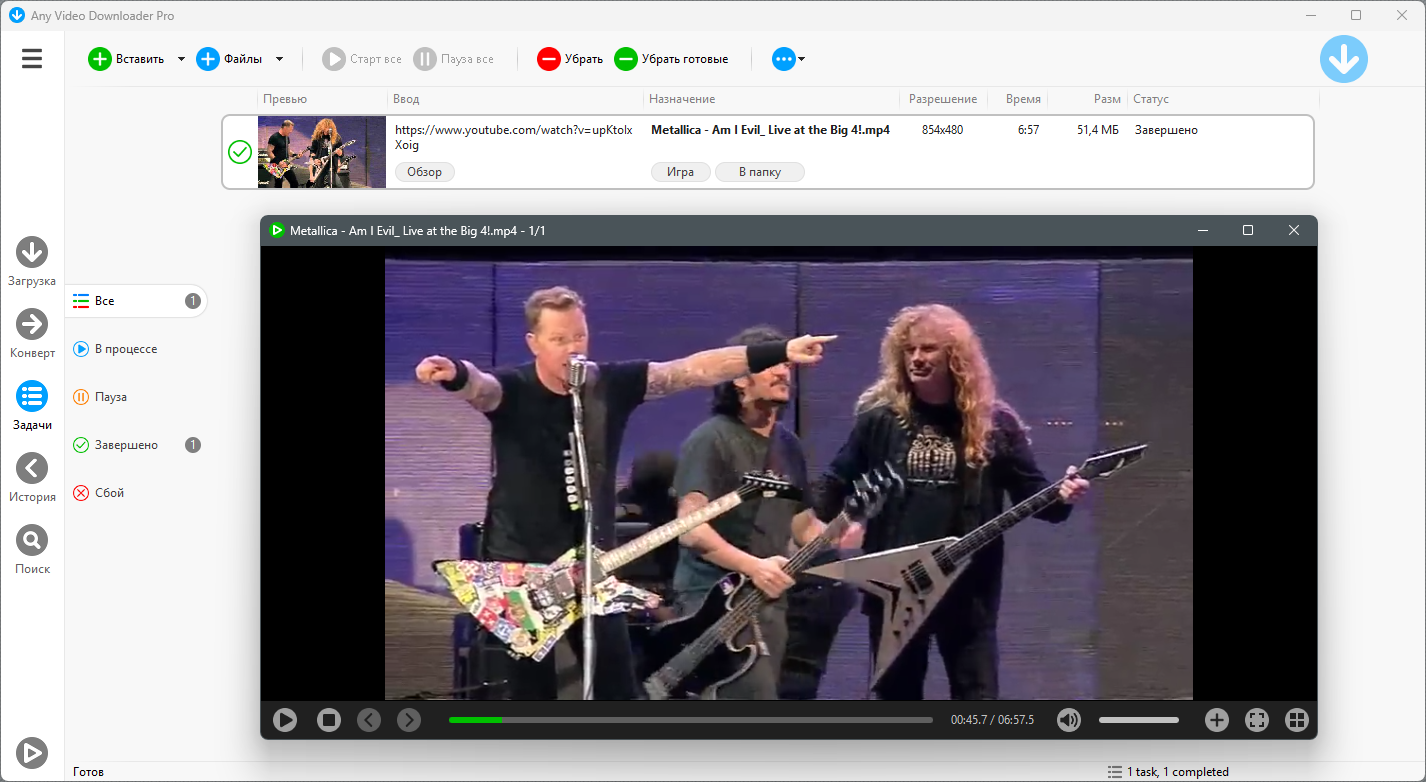Open the Загрузка sidebar section
The width and height of the screenshot is (1426, 782).
[x=32, y=262]
